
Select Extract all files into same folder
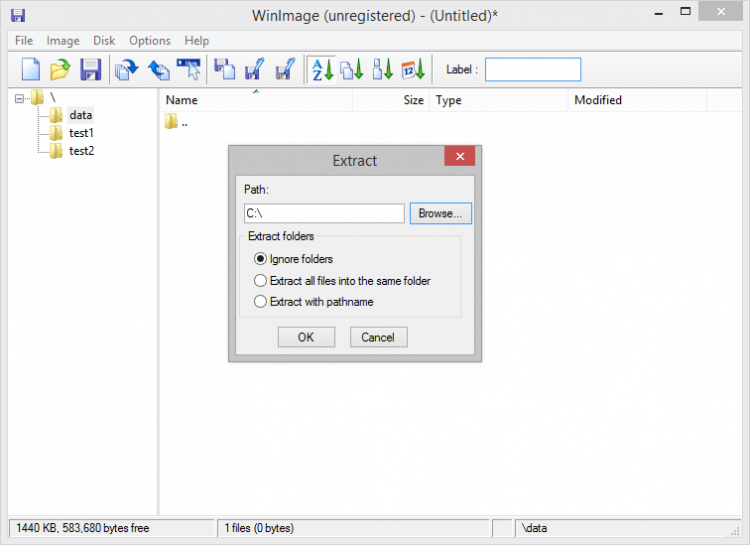tap(260, 280)
